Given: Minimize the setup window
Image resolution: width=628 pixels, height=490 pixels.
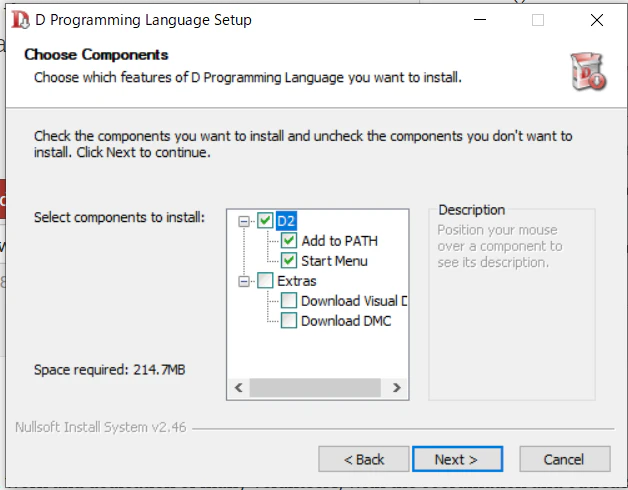Looking at the screenshot, I should click(480, 20).
